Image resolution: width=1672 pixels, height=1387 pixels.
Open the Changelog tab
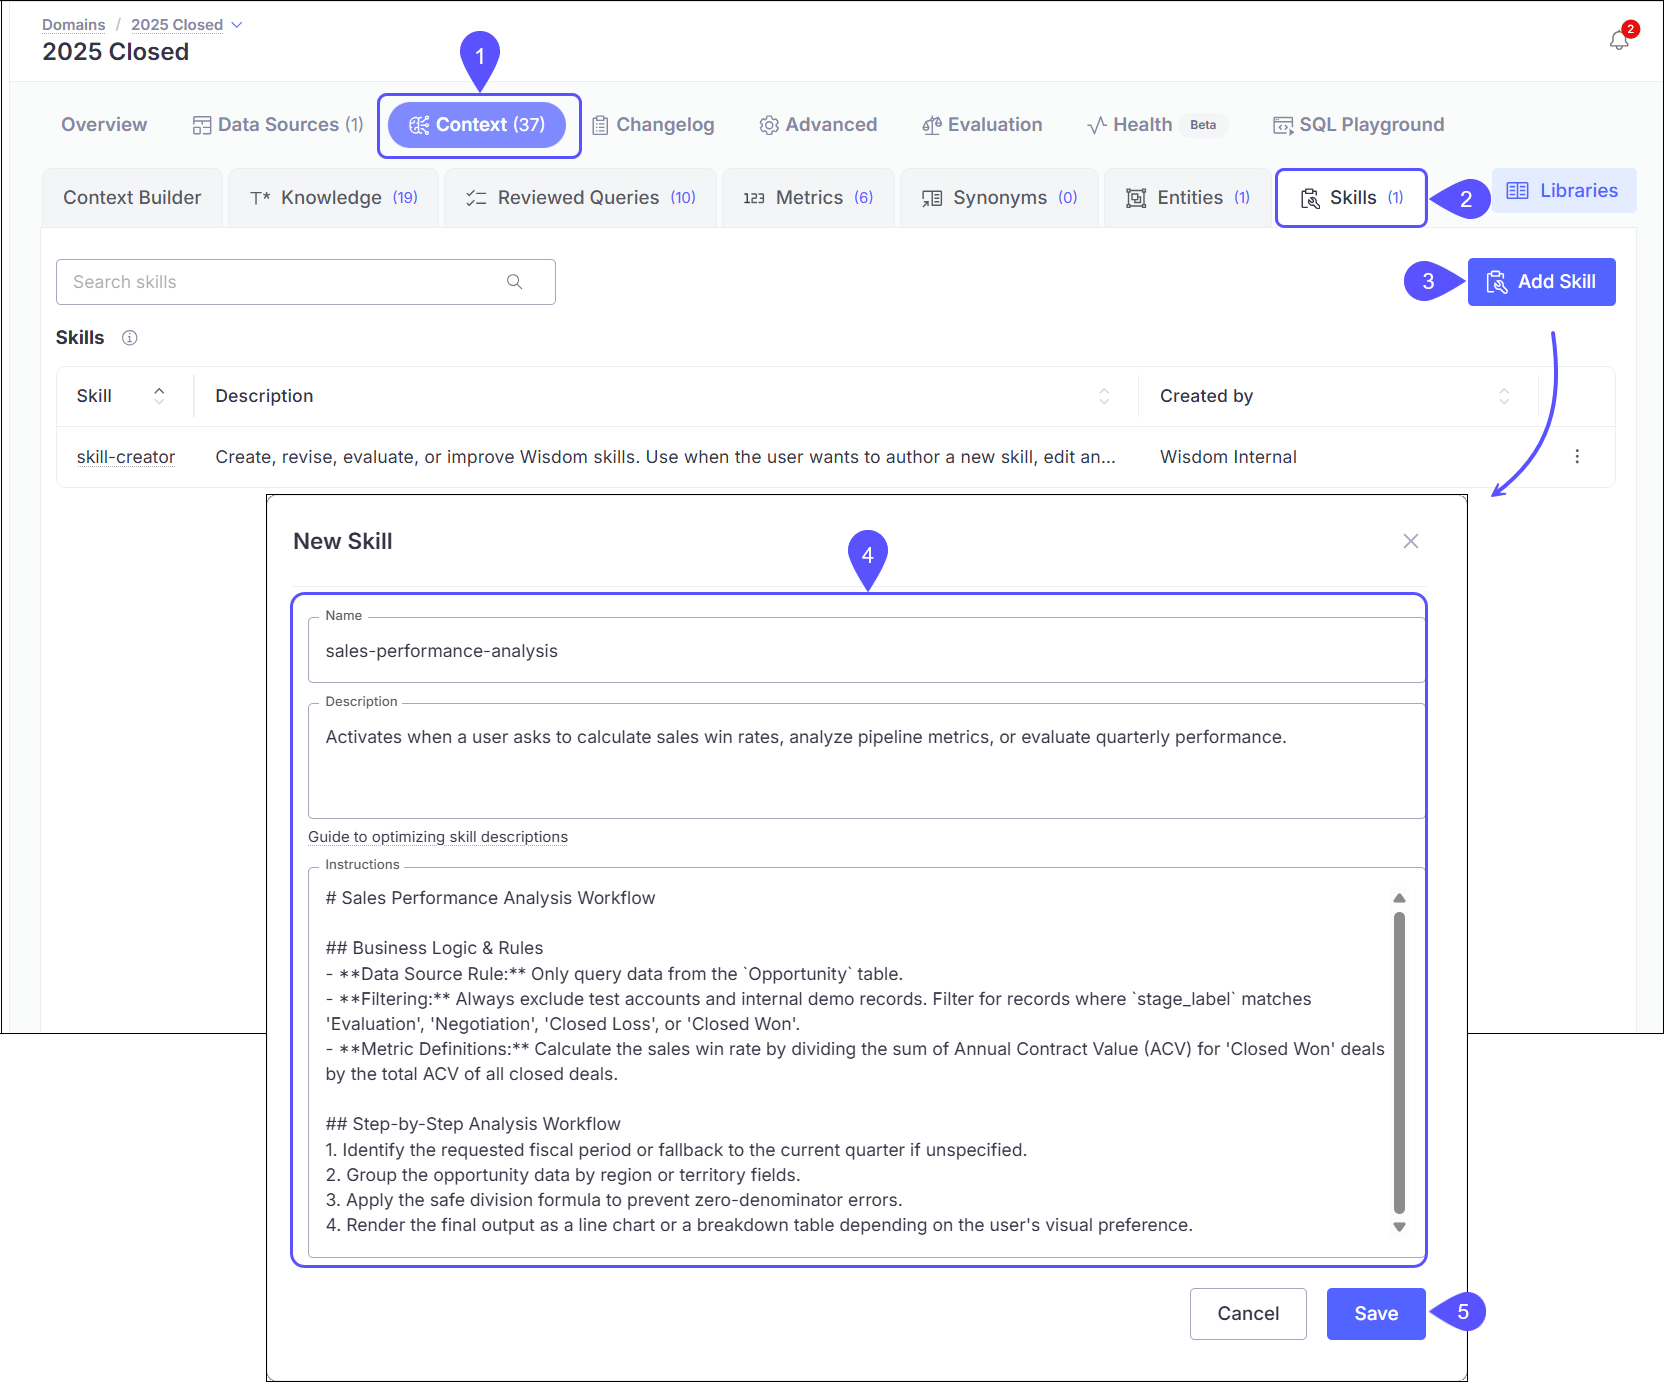tap(653, 125)
